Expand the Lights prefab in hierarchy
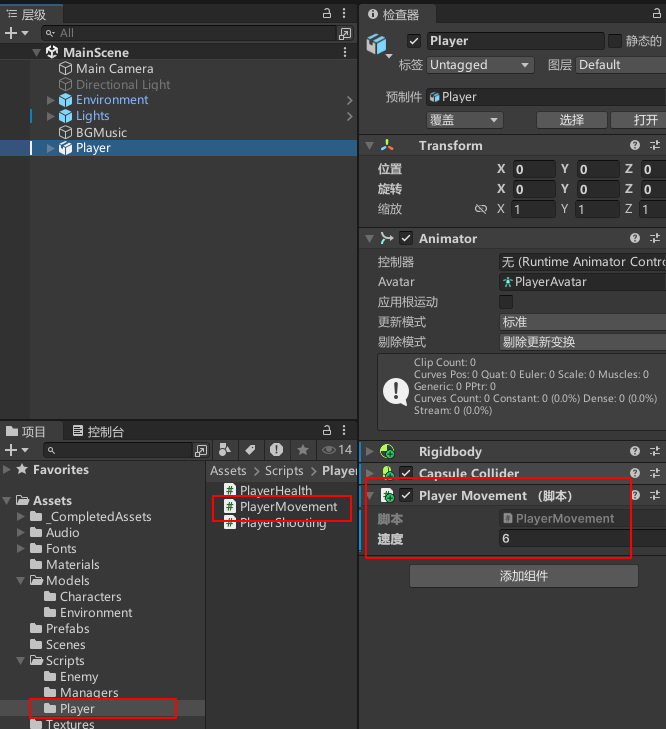This screenshot has height=729, width=666. tap(51, 116)
